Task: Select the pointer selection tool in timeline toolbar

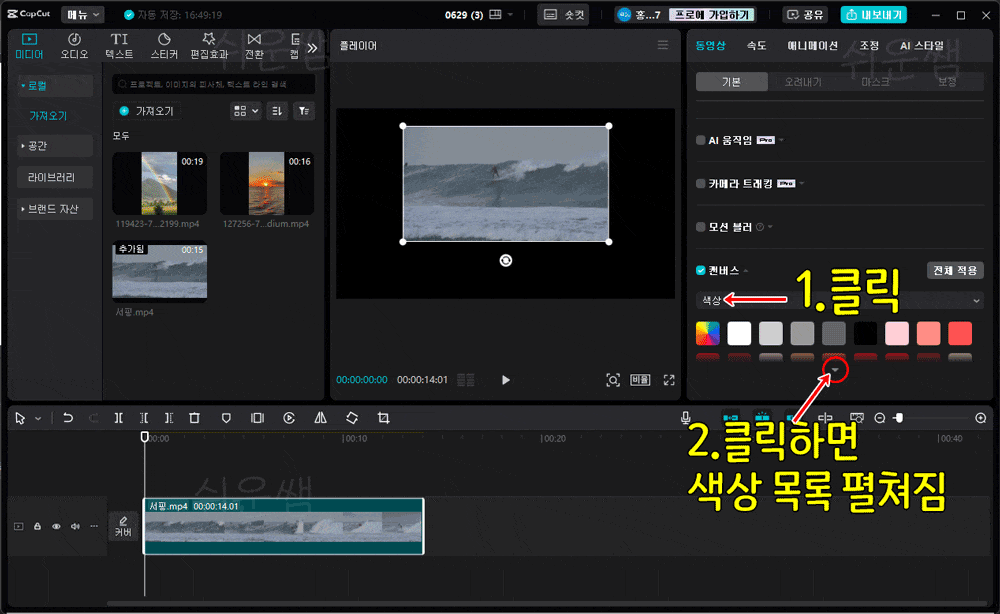Action: pos(20,418)
